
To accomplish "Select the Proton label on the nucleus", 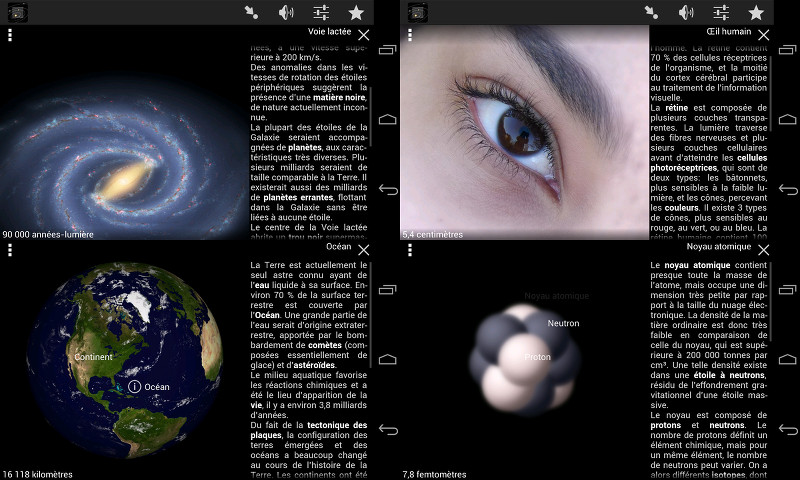I will tap(537, 357).
